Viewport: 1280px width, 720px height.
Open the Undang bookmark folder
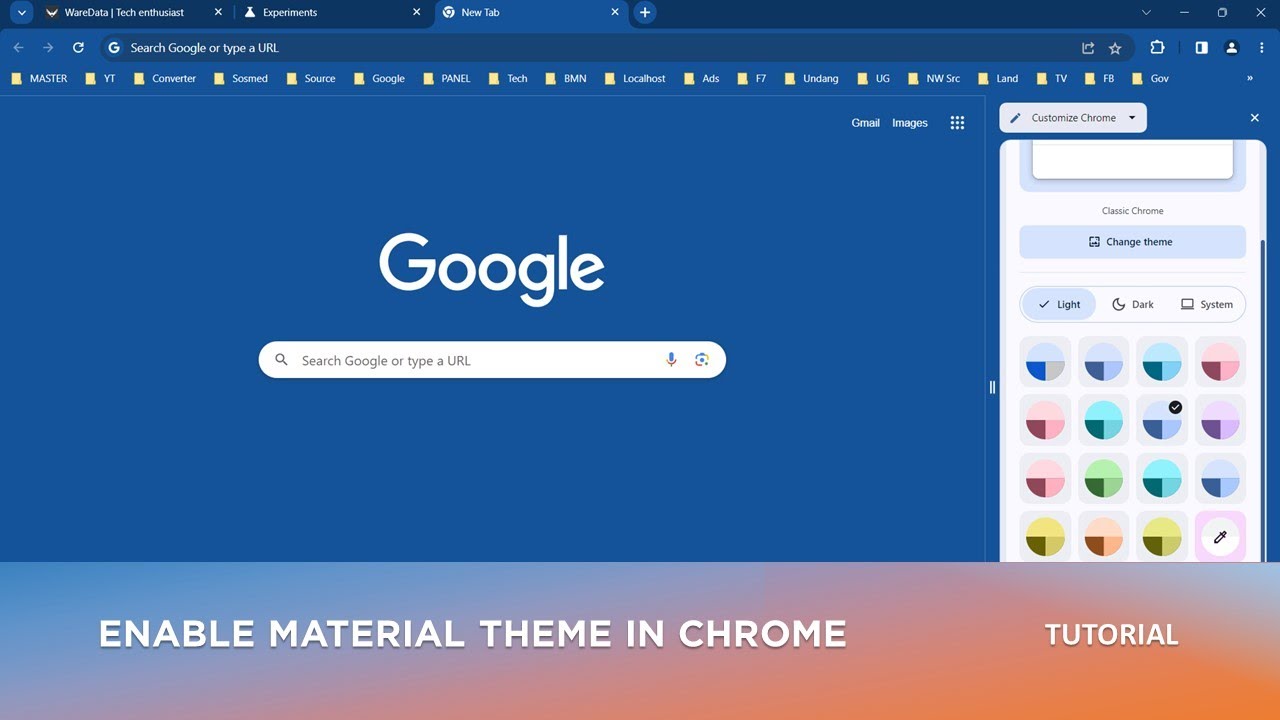pyautogui.click(x=812, y=78)
